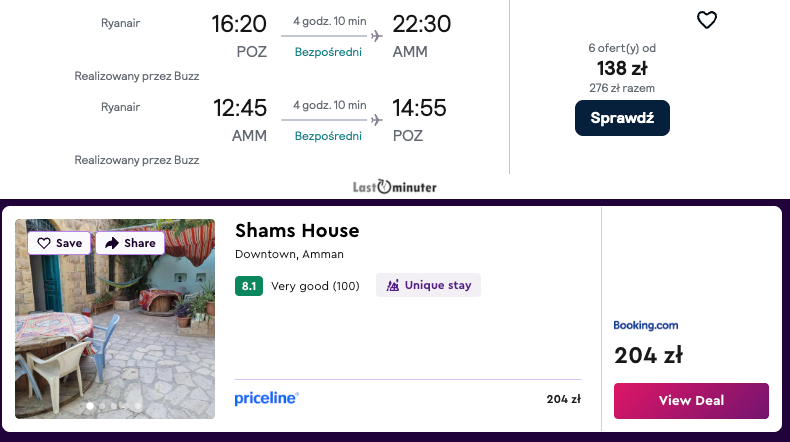Image resolution: width=790 pixels, height=442 pixels.
Task: Select the Booking.com logo
Action: 646,325
